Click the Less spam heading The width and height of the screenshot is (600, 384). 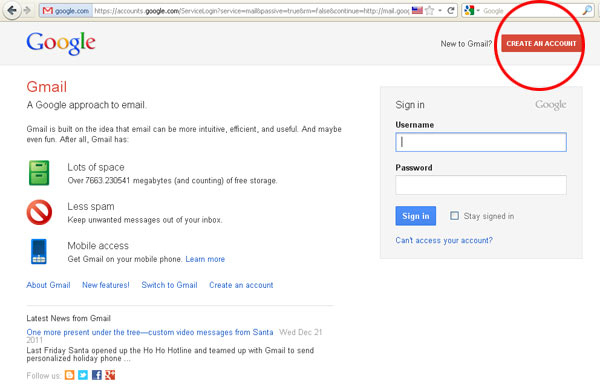91,207
